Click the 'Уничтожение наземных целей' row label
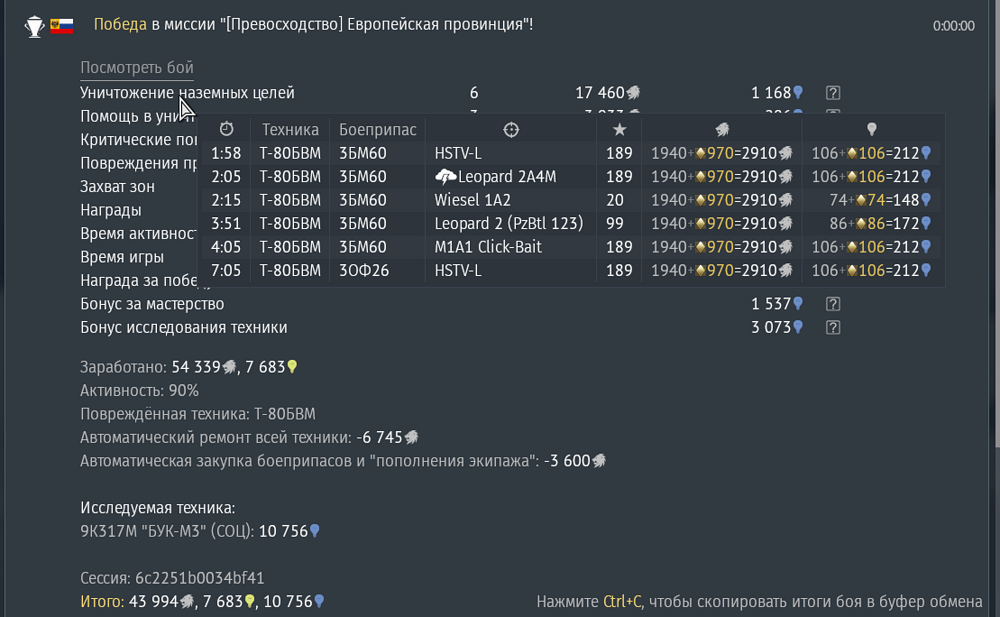Screen dimensions: 1000x617 tap(188, 93)
